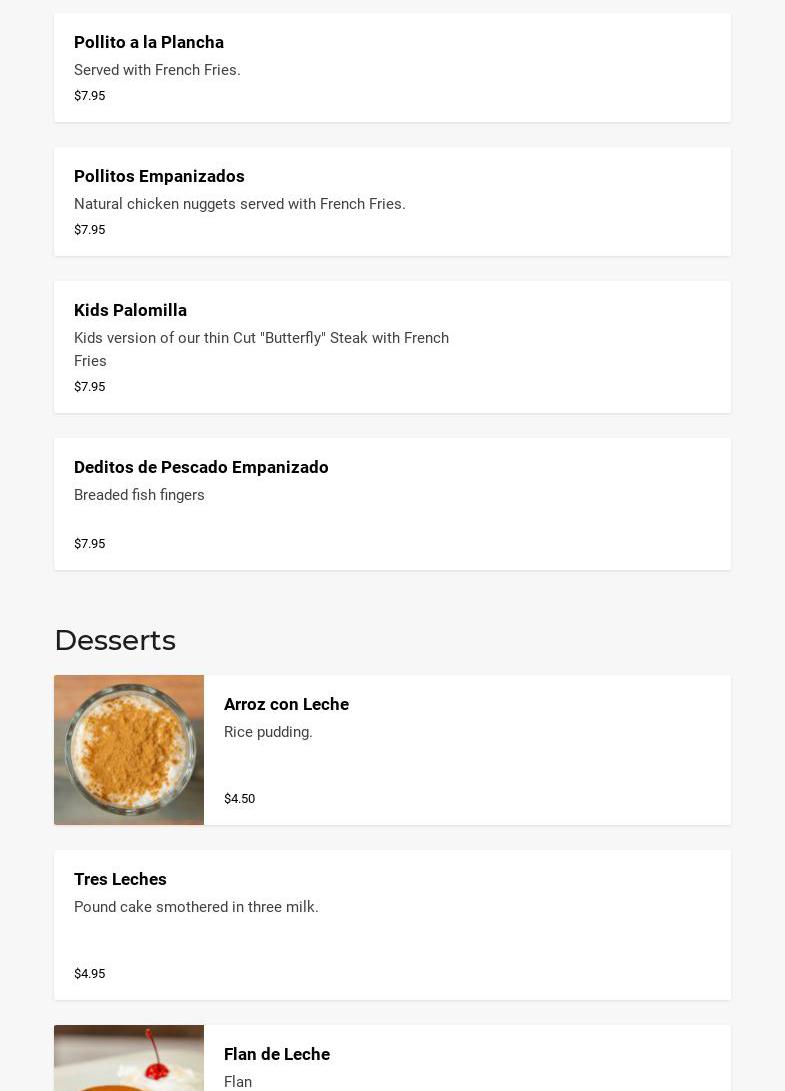
Task: Click the natural chicken nuggets description
Action: (x=240, y=204)
